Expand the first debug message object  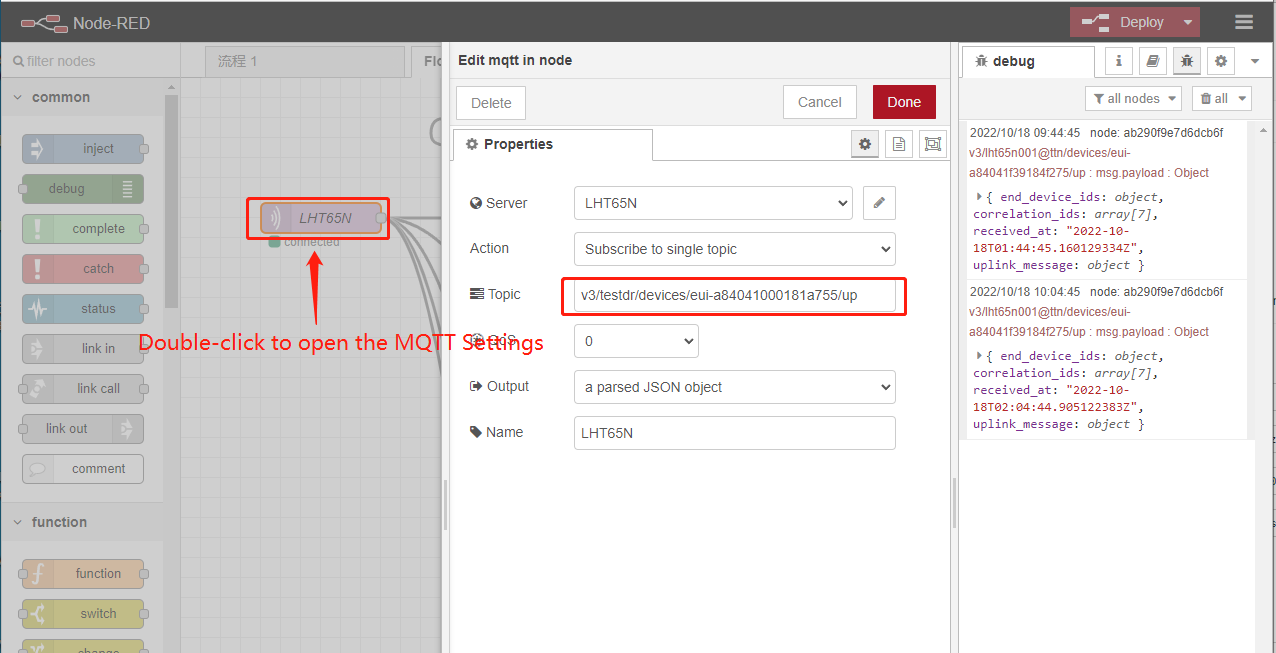click(x=980, y=197)
